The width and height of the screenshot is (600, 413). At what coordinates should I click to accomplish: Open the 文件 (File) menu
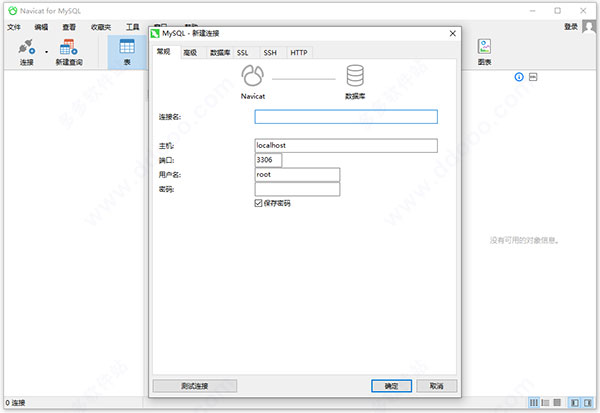point(14,27)
